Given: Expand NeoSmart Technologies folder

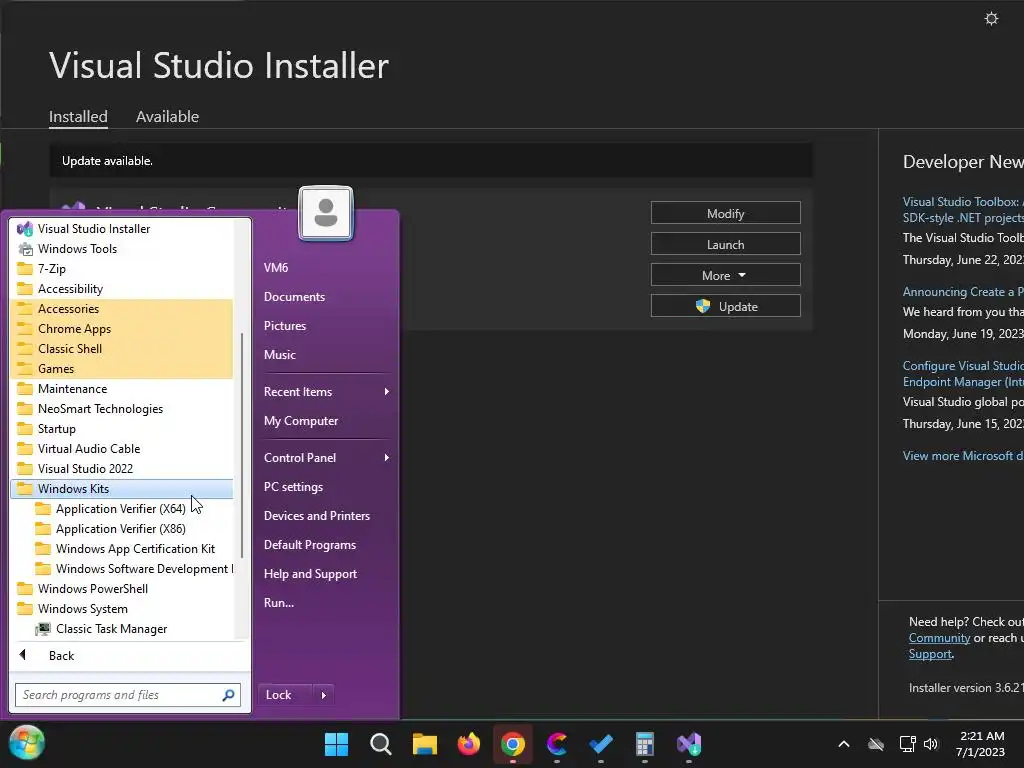Looking at the screenshot, I should (121, 409).
